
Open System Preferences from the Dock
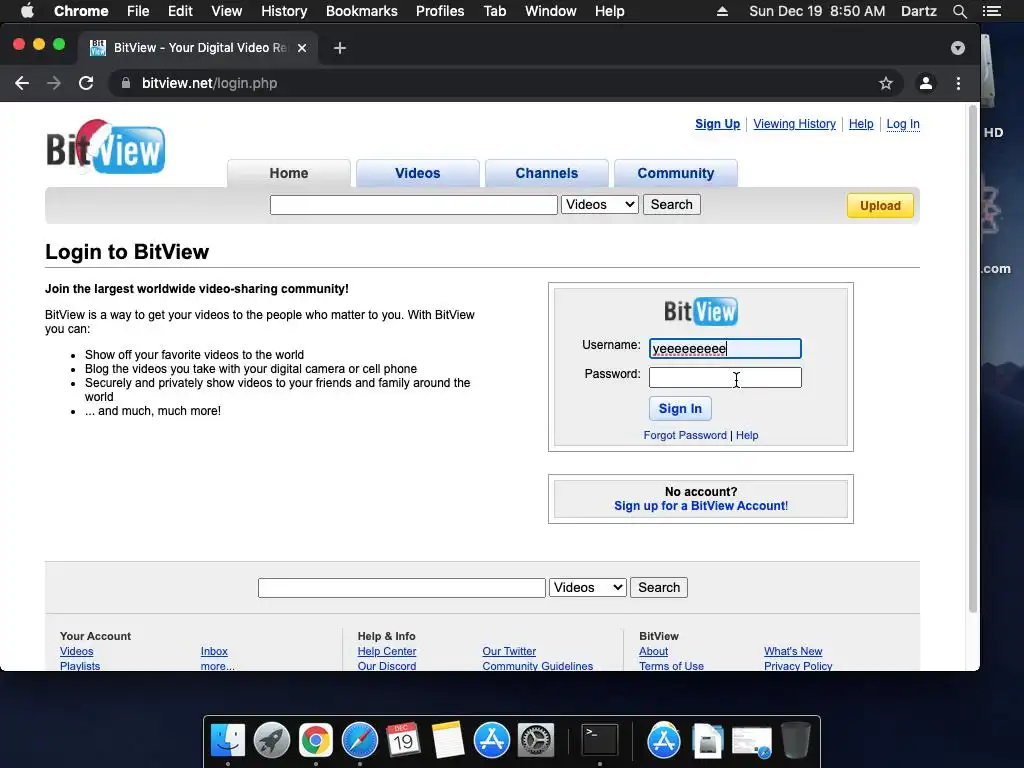536,741
